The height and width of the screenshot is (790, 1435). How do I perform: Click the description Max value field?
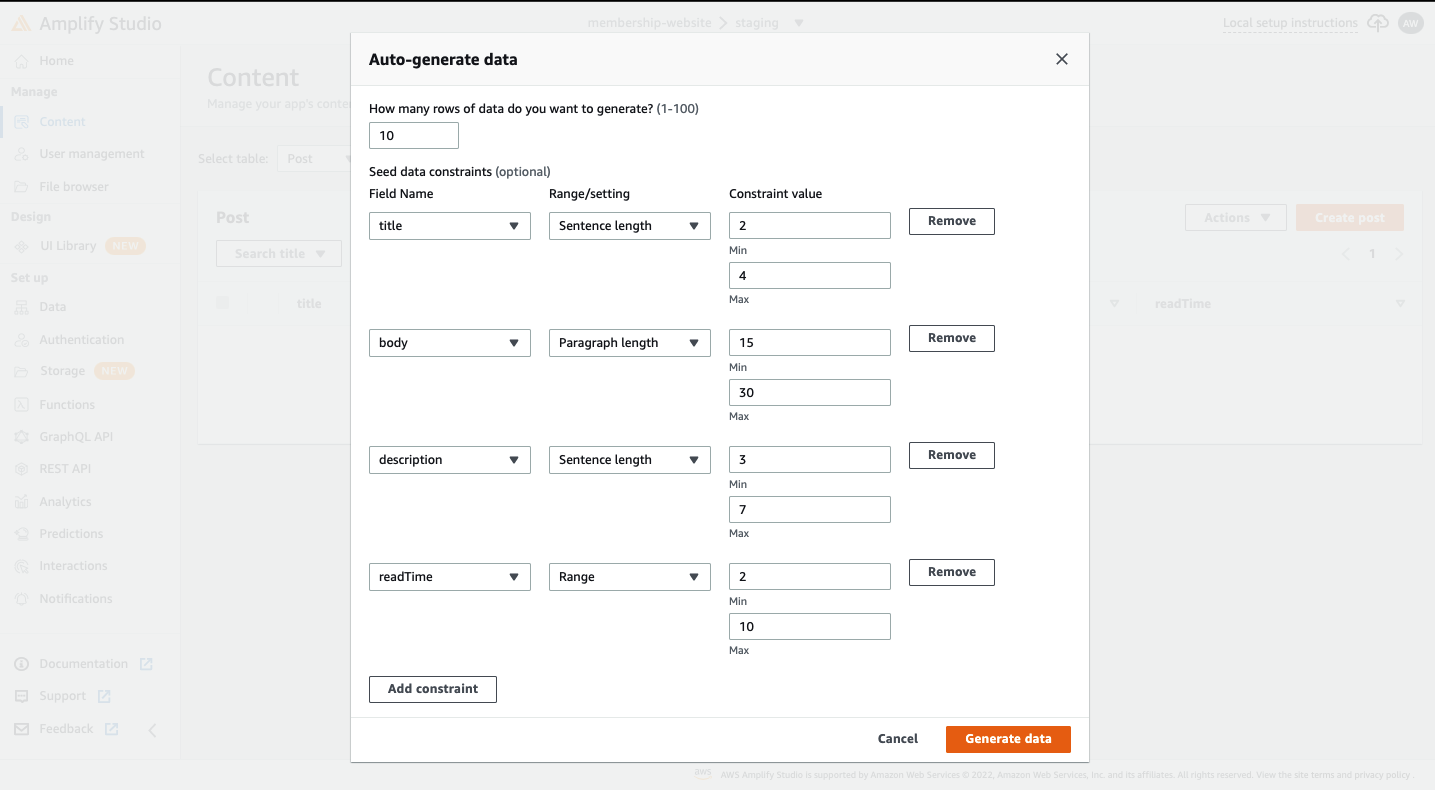tap(810, 510)
